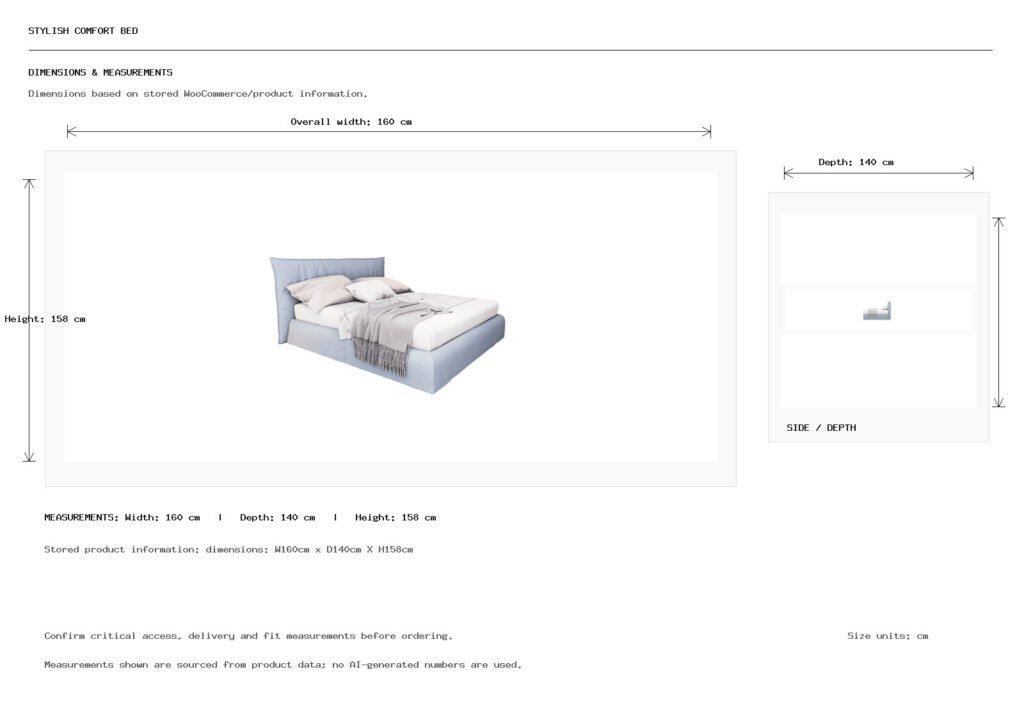Click the text about stored WooCommerce/product information
Image resolution: width=1024 pixels, height=717 pixels.
tap(198, 93)
